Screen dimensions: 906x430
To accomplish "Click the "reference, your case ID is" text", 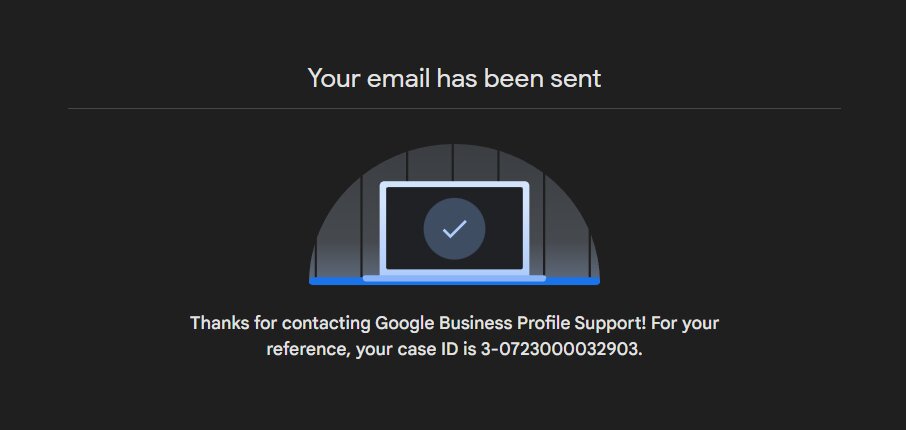I will pyautogui.click(x=372, y=350).
